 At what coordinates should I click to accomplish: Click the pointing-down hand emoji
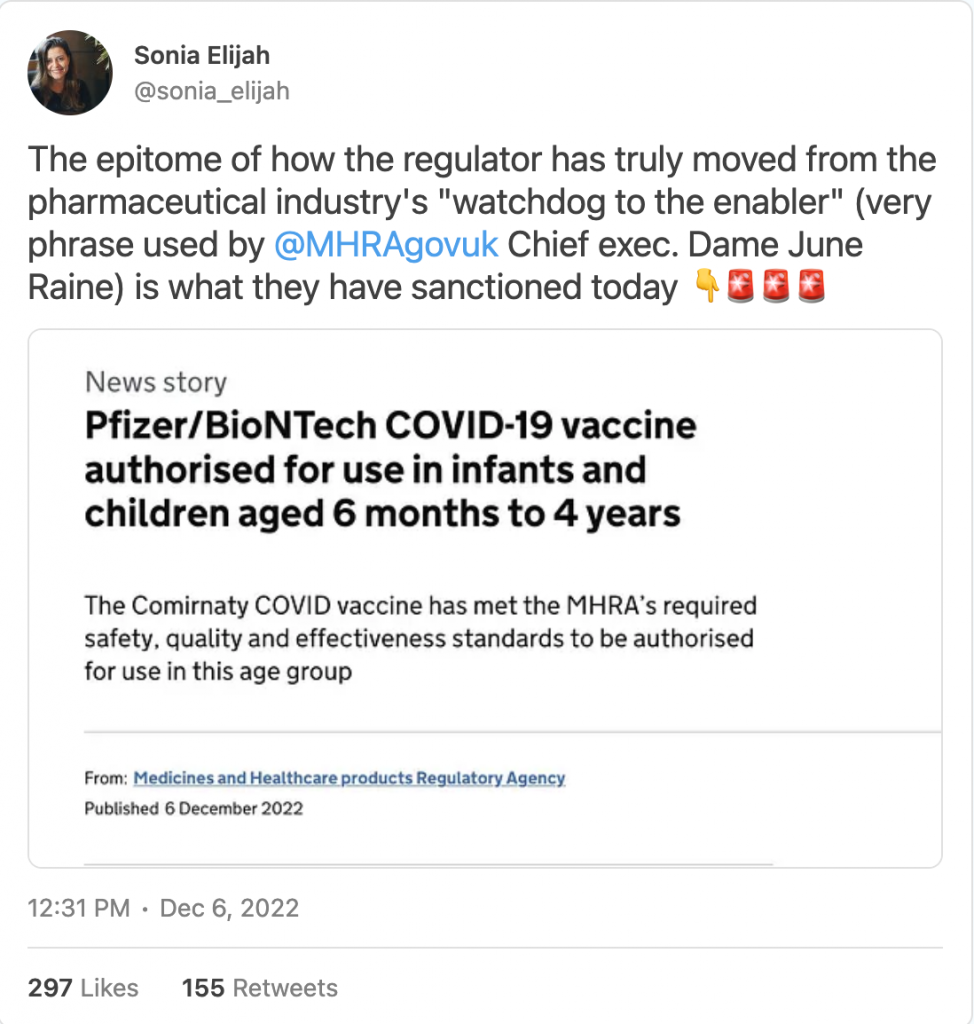pyautogui.click(x=707, y=288)
